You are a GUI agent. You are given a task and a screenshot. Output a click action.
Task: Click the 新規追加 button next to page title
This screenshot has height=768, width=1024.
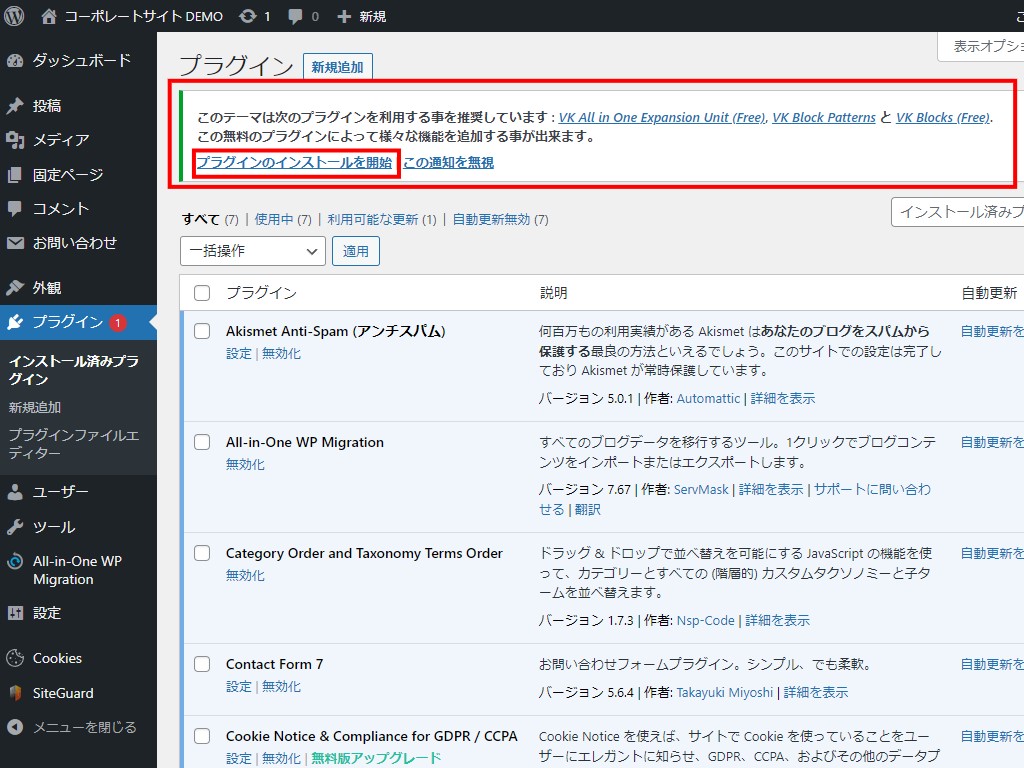(x=338, y=67)
